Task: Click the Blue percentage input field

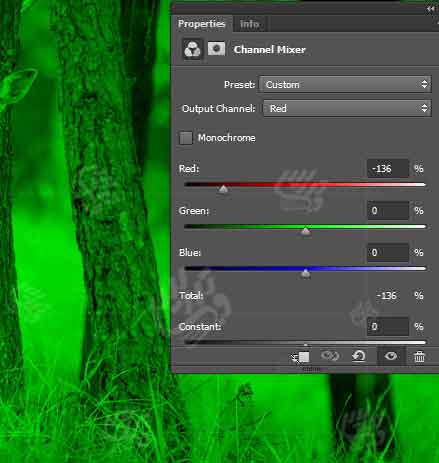Action: (x=388, y=253)
